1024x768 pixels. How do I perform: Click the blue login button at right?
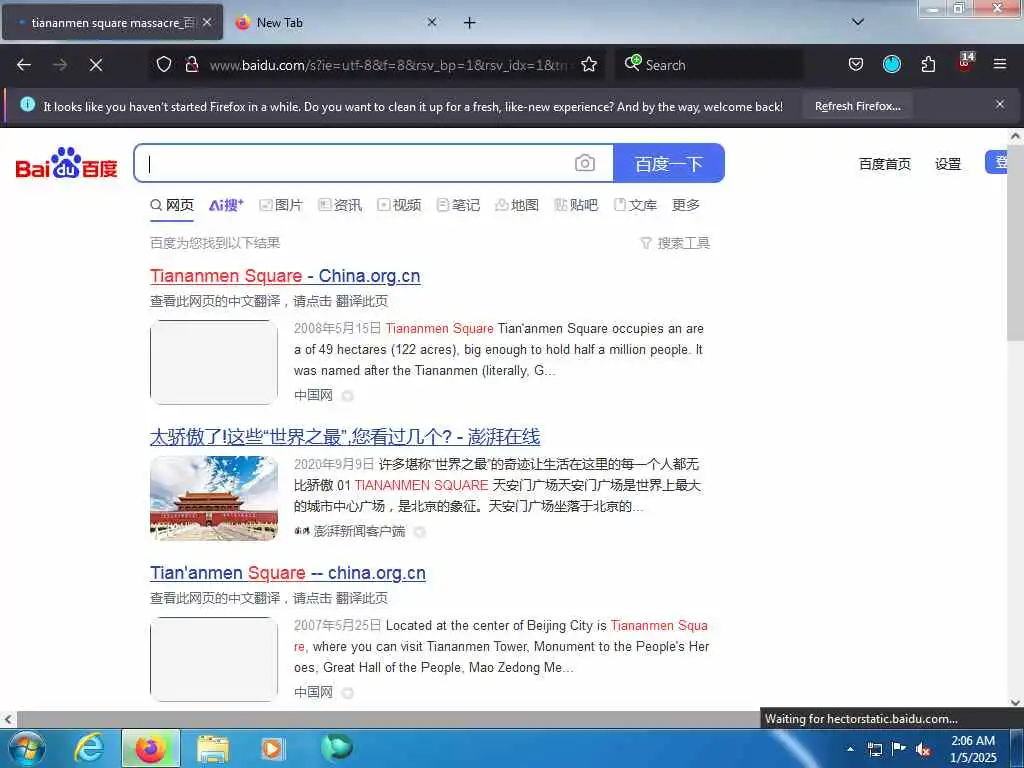coord(997,162)
